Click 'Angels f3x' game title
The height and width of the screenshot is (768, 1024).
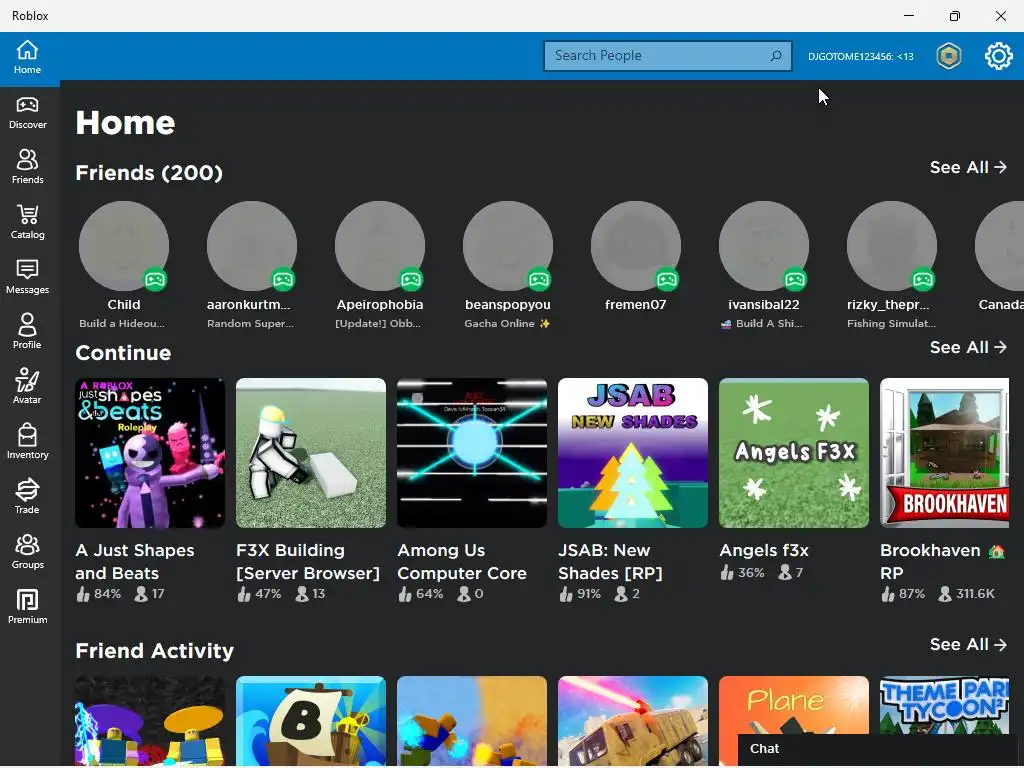(x=764, y=551)
